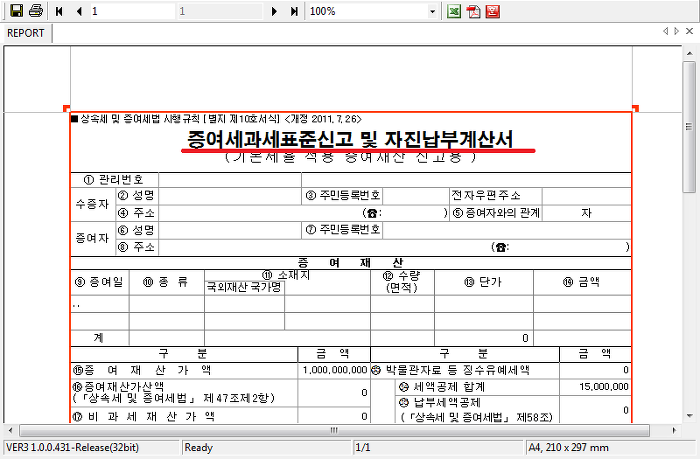Screen dimensions: 700x459
Task: Click the 증여자 ⑦ 주민등록번호 label
Action: coord(343,230)
